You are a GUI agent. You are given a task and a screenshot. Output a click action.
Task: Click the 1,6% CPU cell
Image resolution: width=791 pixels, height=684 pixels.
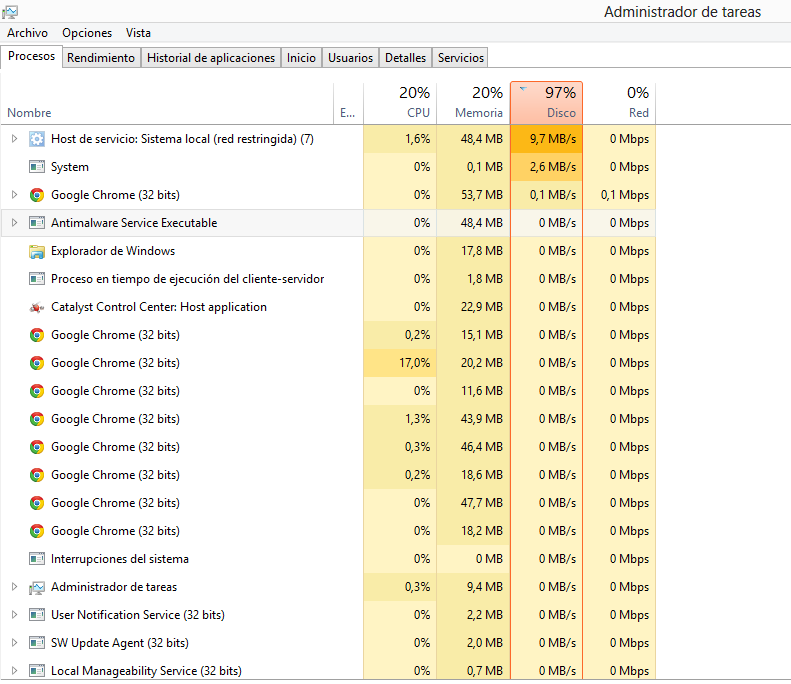click(400, 139)
